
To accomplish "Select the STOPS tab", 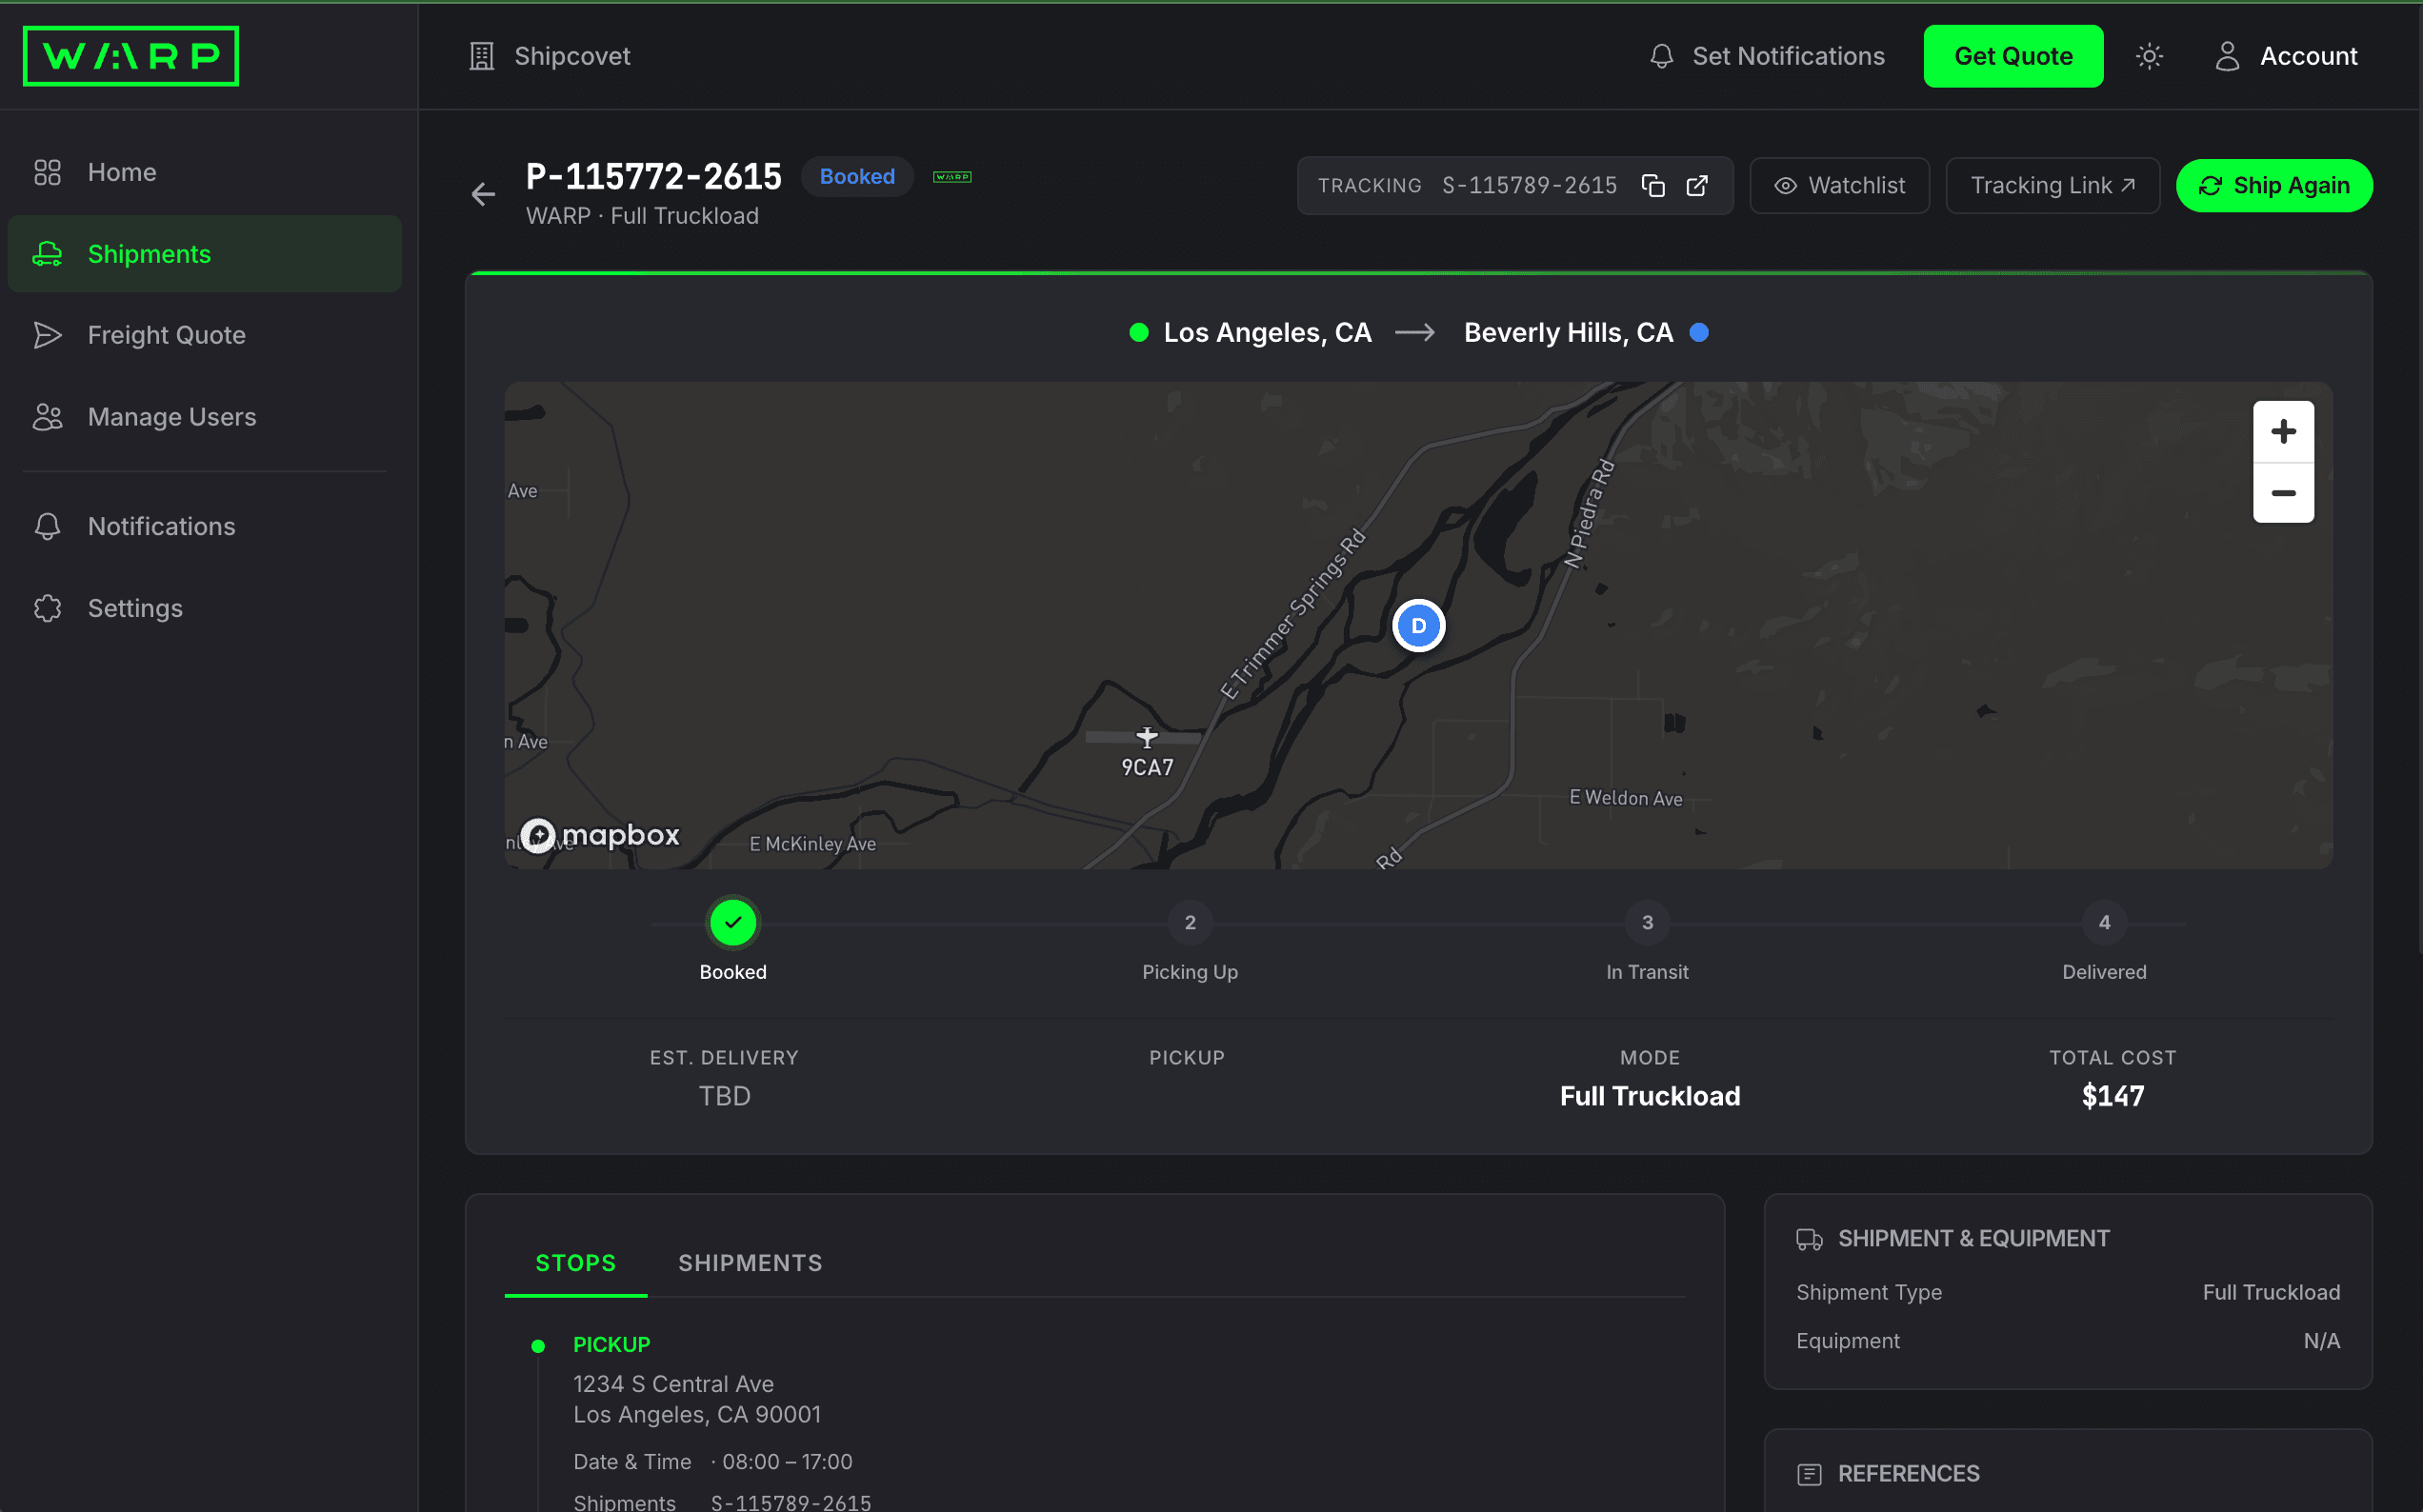I will pos(575,1263).
